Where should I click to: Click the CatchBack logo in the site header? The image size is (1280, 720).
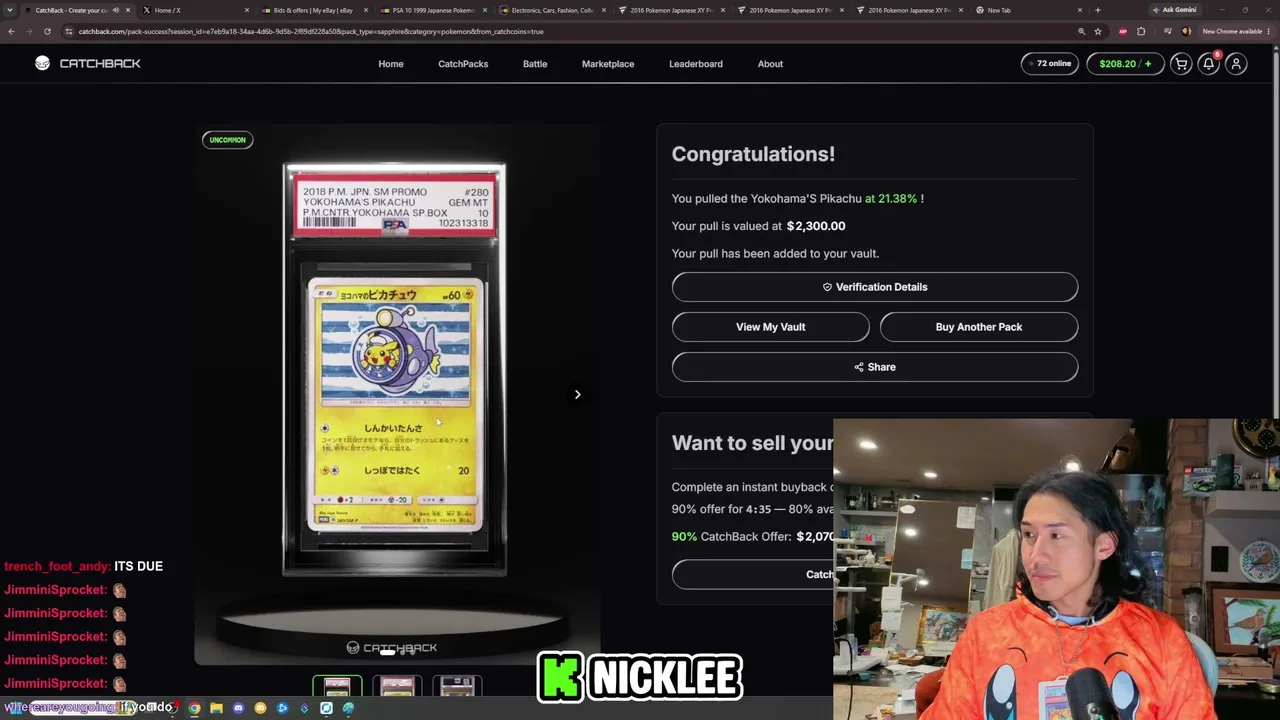[x=87, y=63]
